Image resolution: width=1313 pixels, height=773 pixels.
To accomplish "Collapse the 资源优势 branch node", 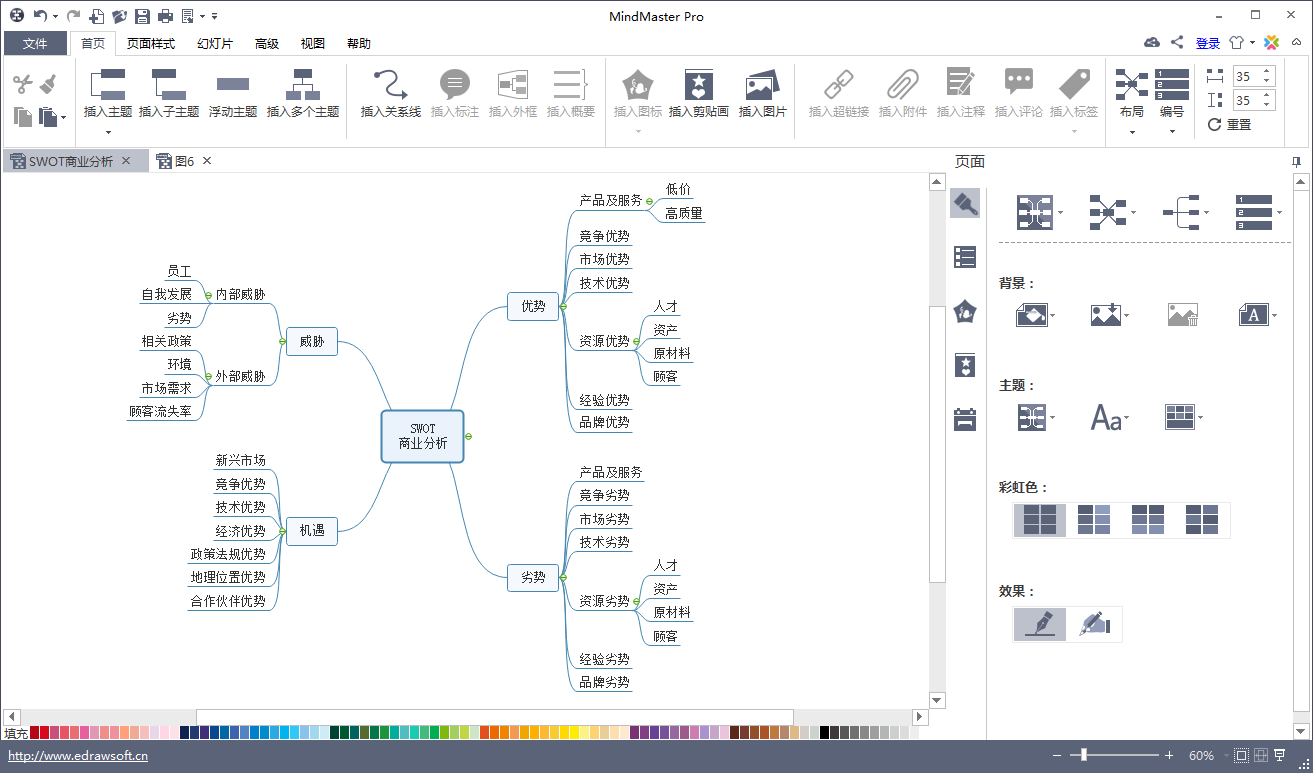I will [636, 341].
